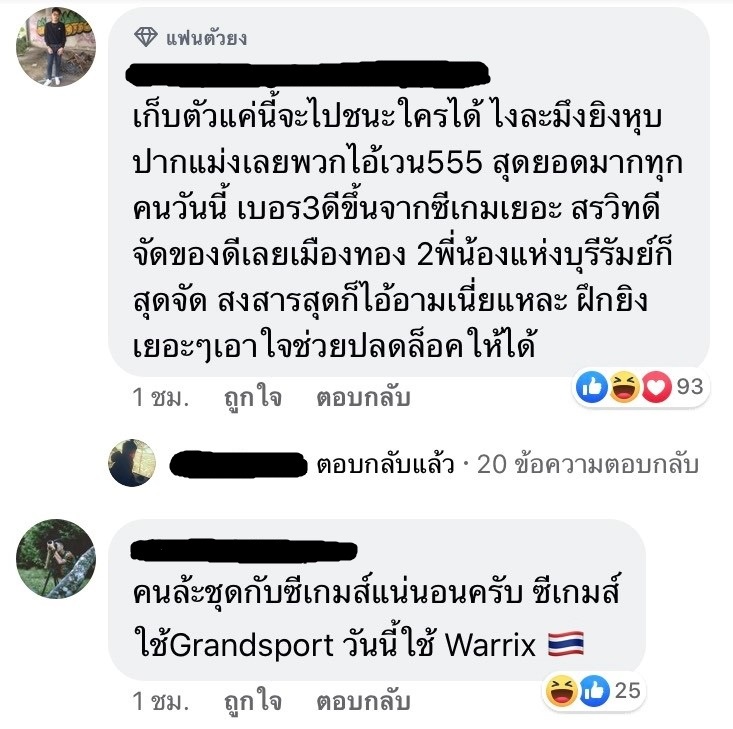
Task: Click the laughing emoji on second comment
Action: (562, 691)
